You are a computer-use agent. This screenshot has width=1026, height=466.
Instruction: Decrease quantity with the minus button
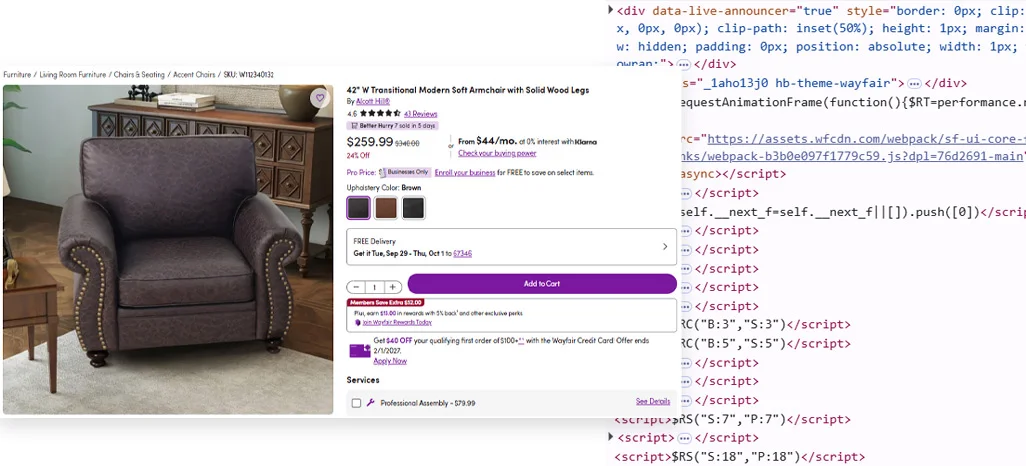356,287
